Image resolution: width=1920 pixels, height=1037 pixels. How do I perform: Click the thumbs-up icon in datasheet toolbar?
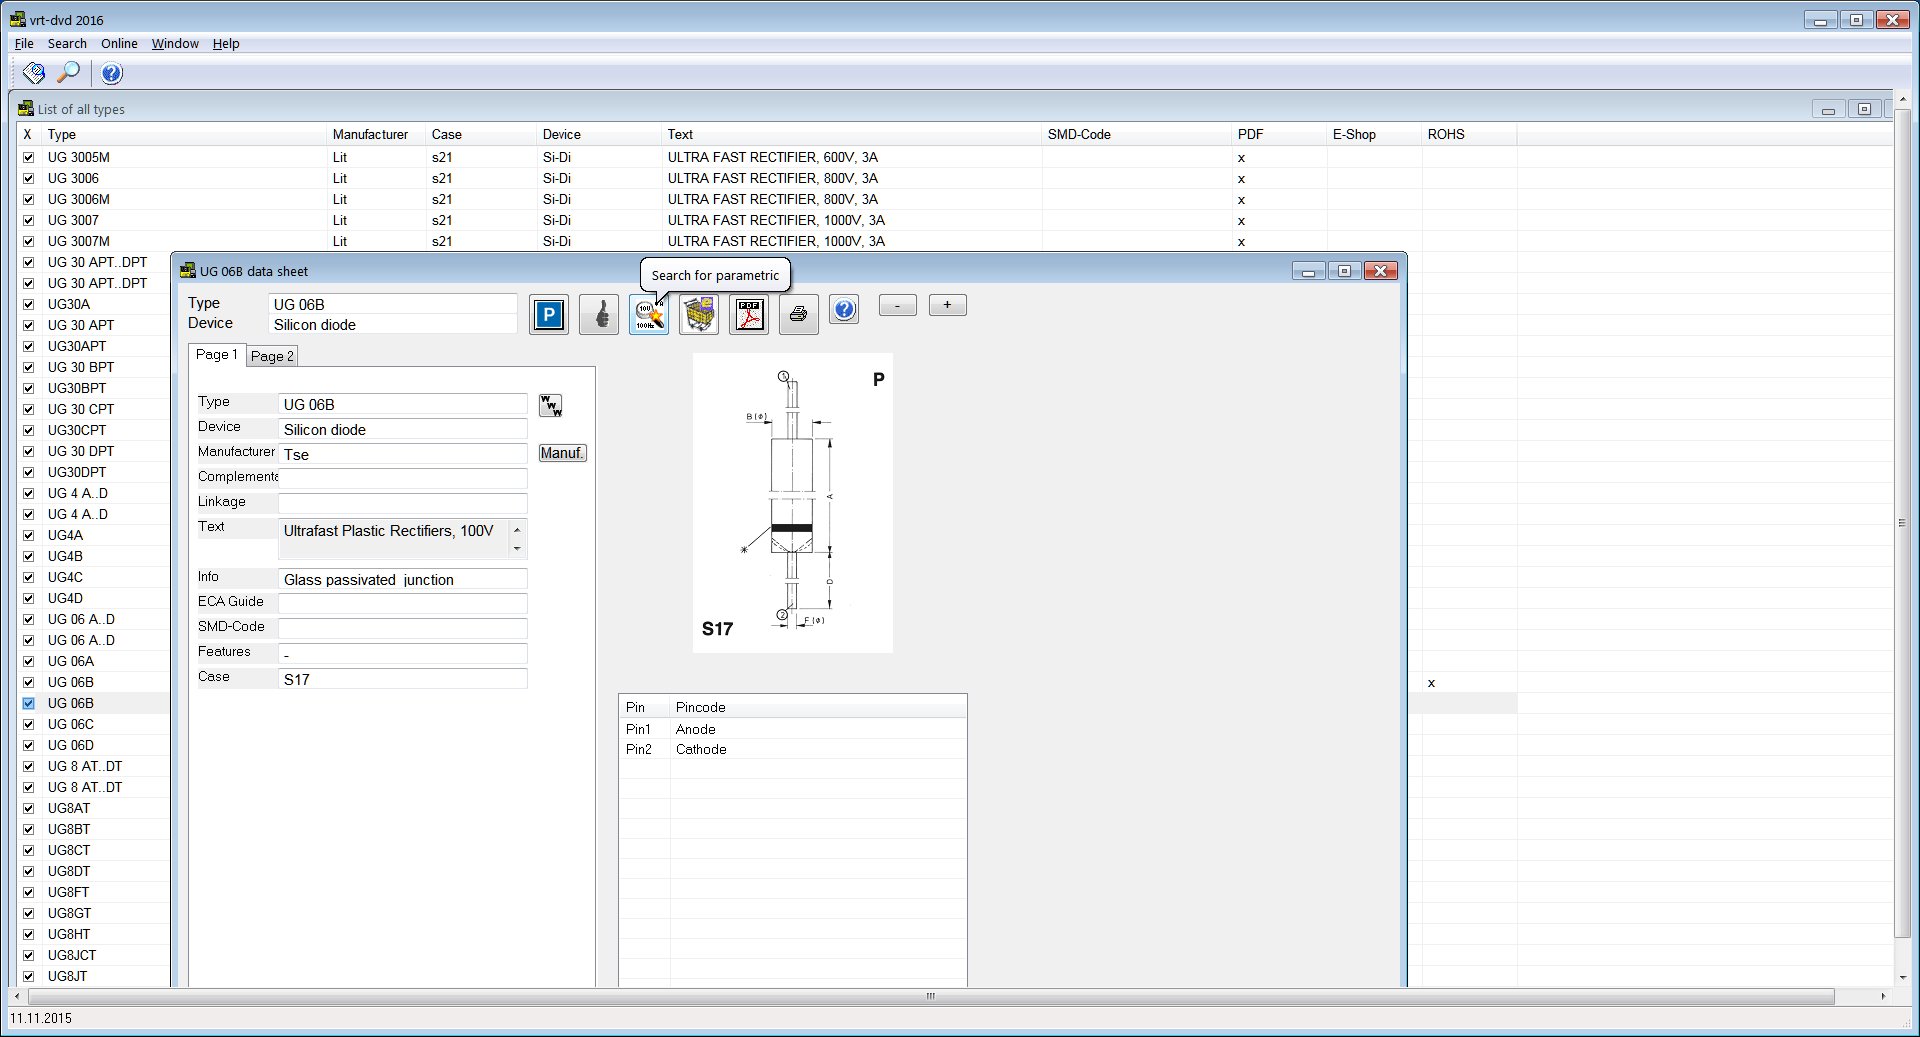pyautogui.click(x=599, y=315)
